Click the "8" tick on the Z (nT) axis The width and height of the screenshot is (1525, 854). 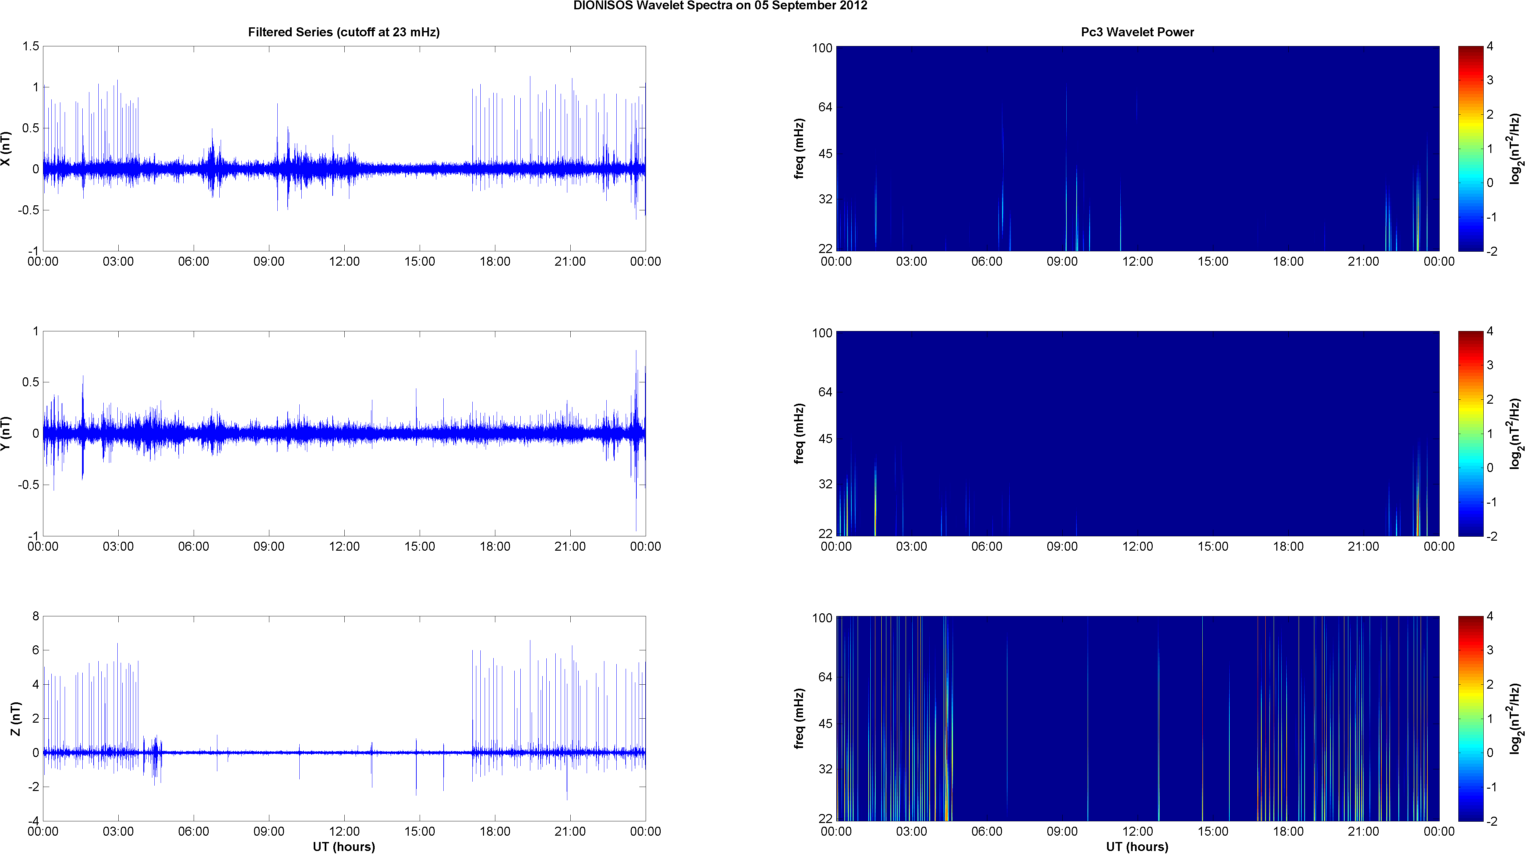tap(35, 617)
